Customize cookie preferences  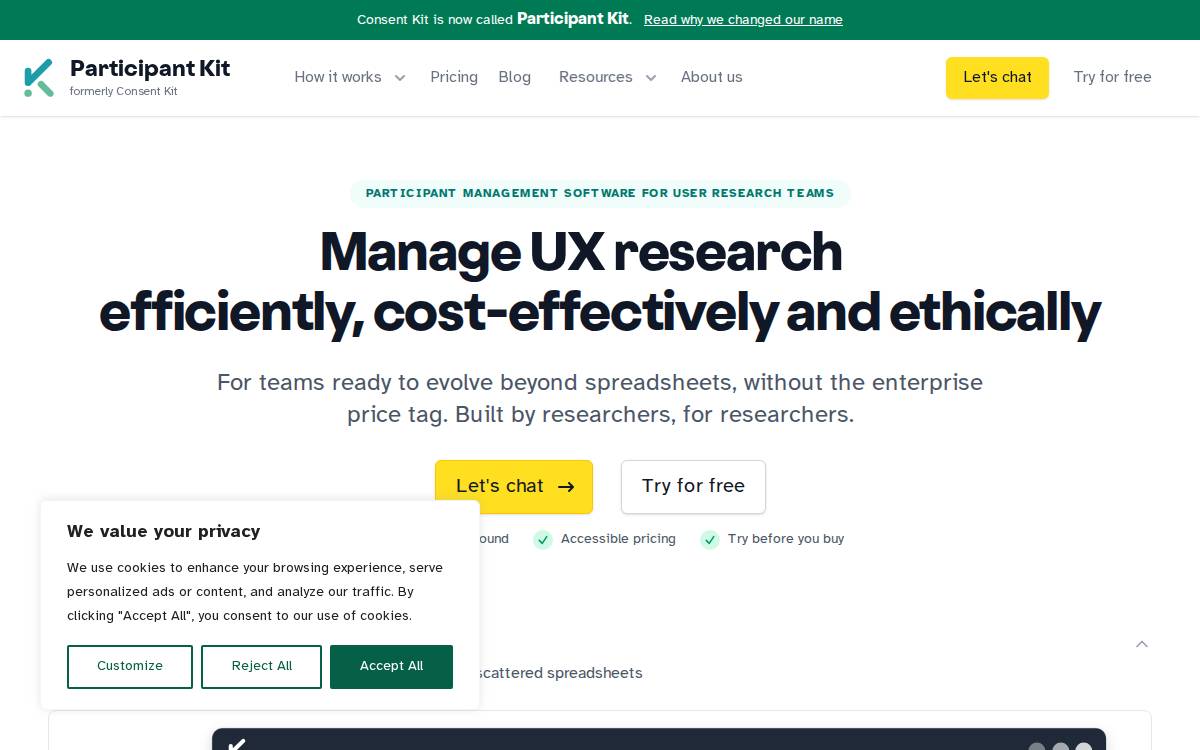130,666
